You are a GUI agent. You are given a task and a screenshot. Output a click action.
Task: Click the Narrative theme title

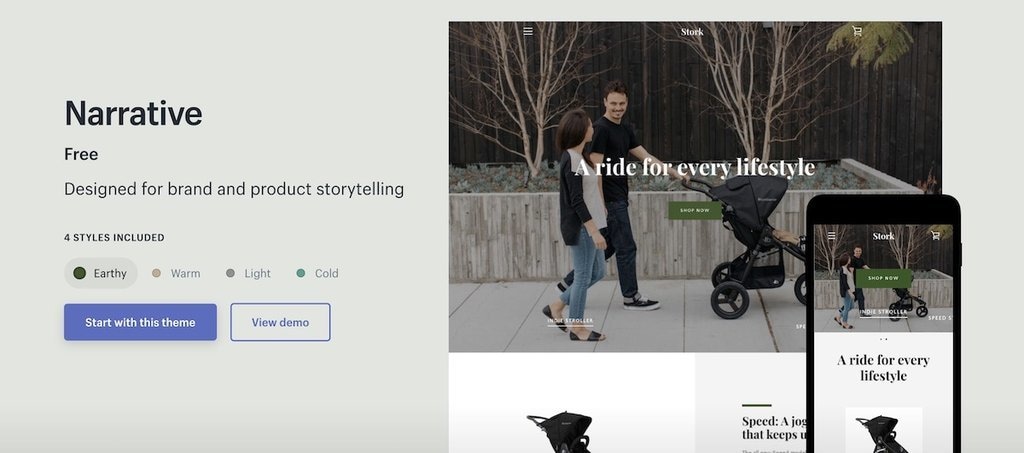point(133,113)
